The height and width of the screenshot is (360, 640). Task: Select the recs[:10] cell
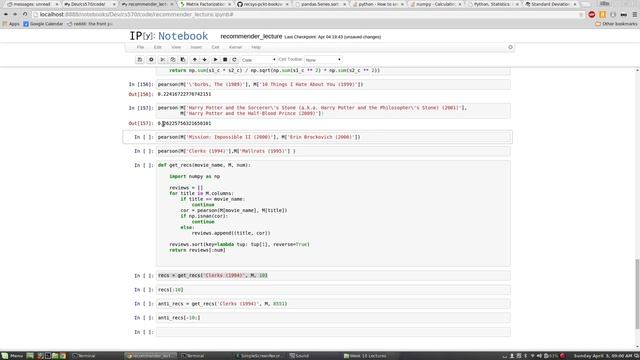tap(333, 290)
